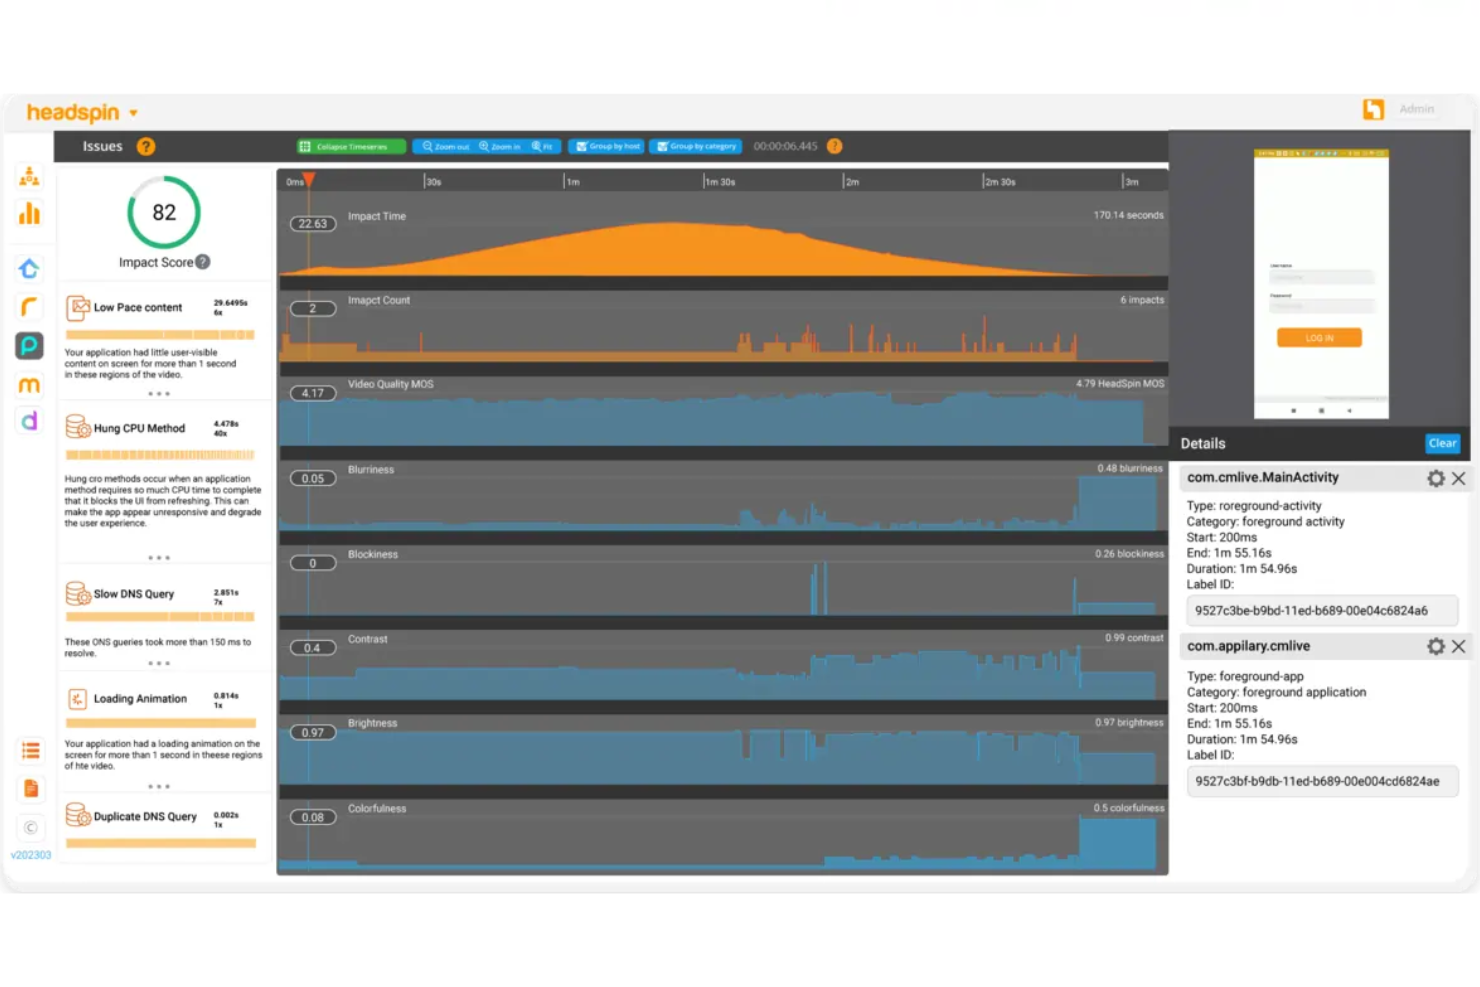Viewport: 1480px width, 987px height.
Task: Toggle the Group by category checkbox
Action: click(x=662, y=146)
